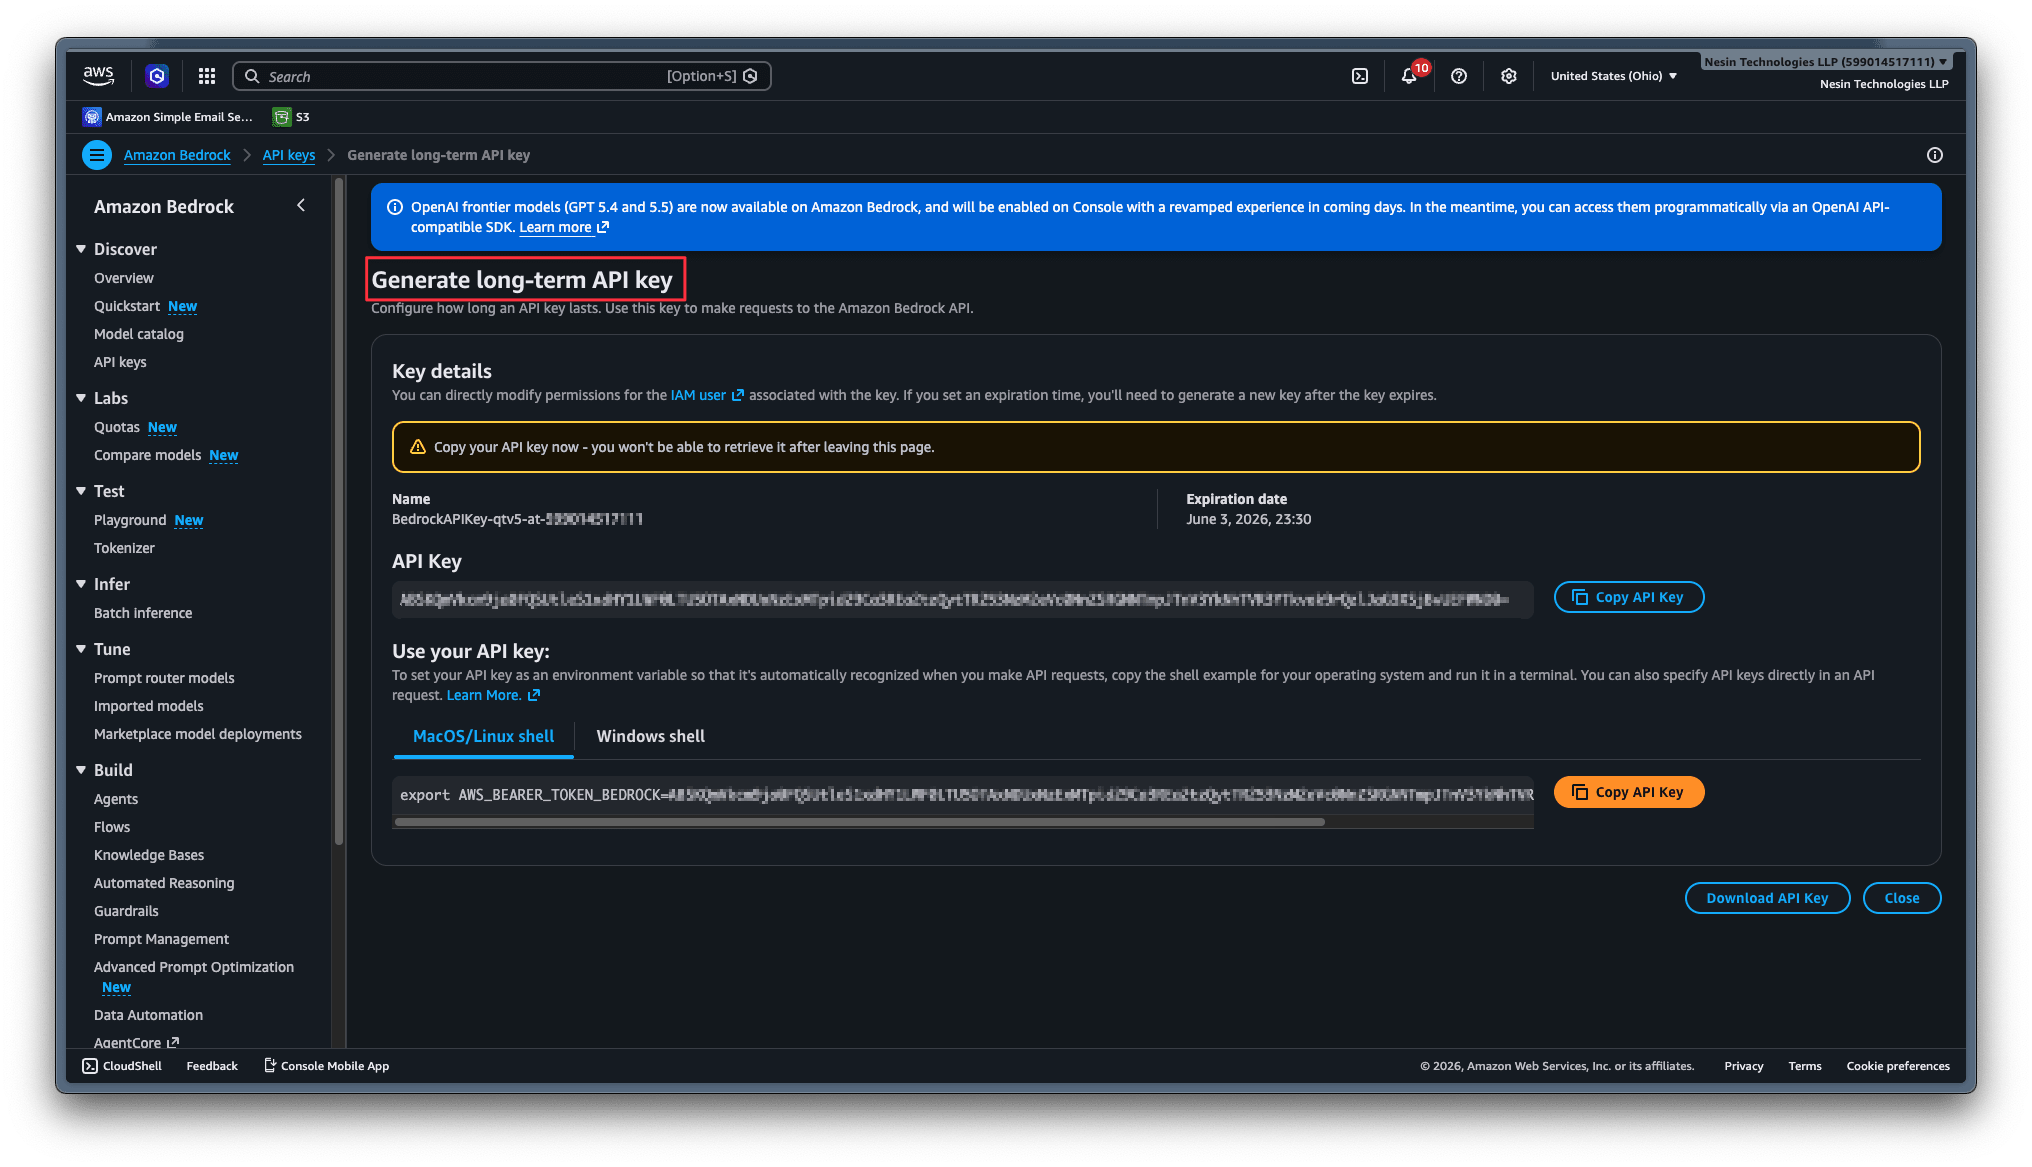Open Compare models in the sidebar
This screenshot has height=1167, width=2032.
pos(148,455)
